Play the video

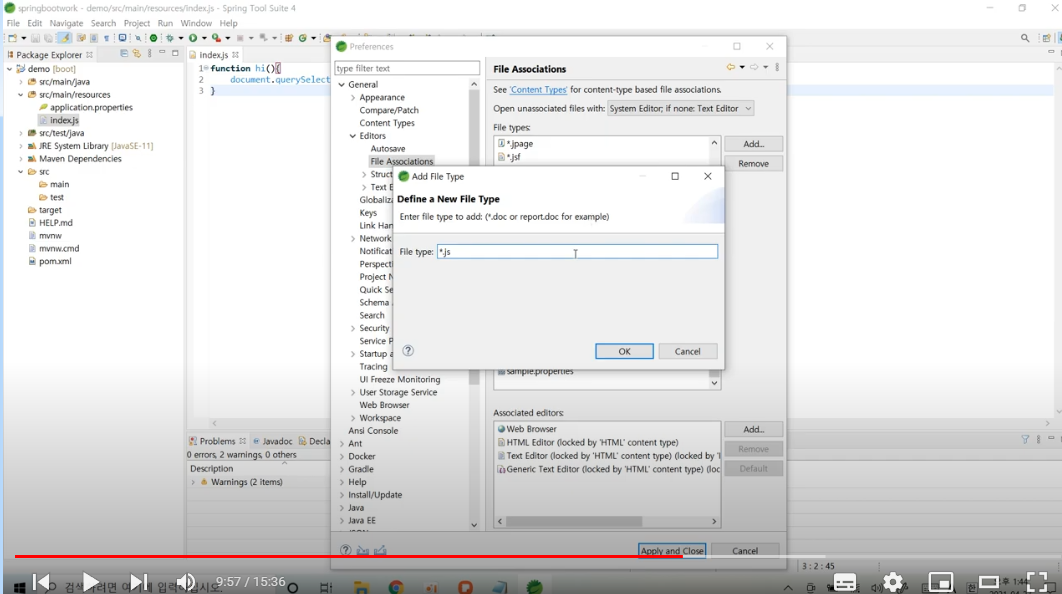click(90, 582)
